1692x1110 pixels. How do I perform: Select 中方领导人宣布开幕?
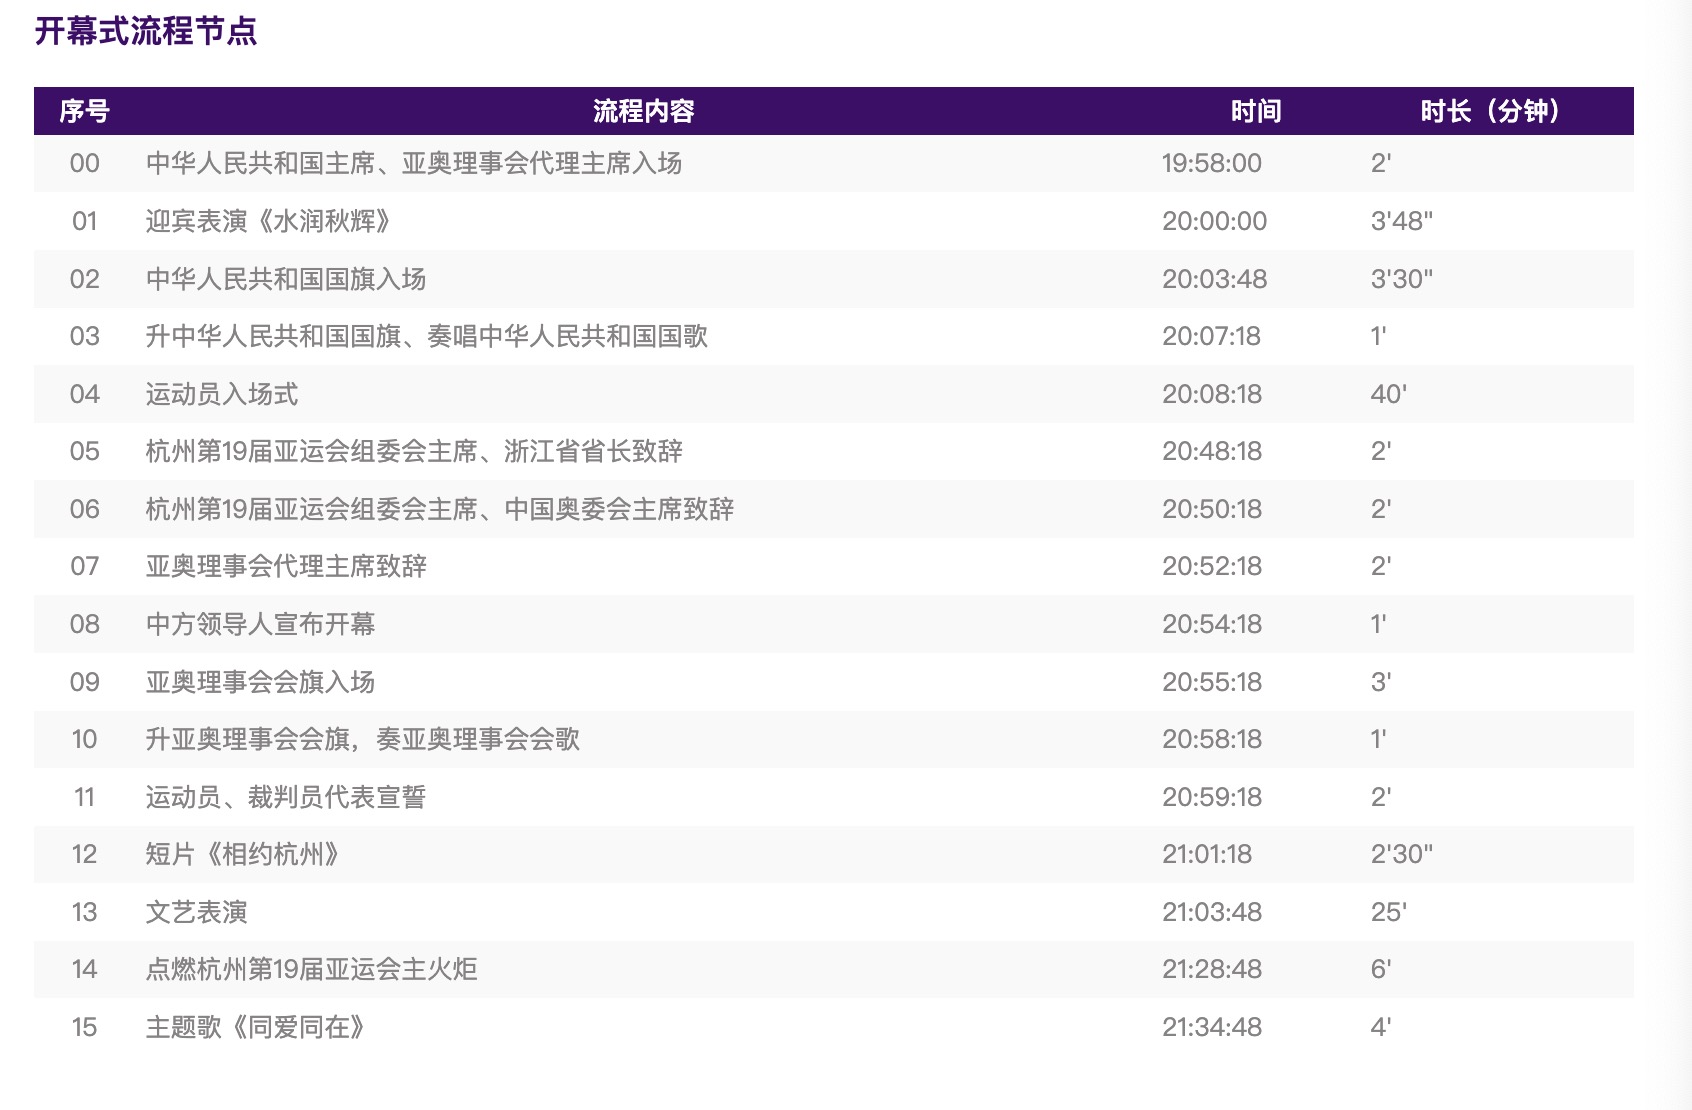[260, 624]
